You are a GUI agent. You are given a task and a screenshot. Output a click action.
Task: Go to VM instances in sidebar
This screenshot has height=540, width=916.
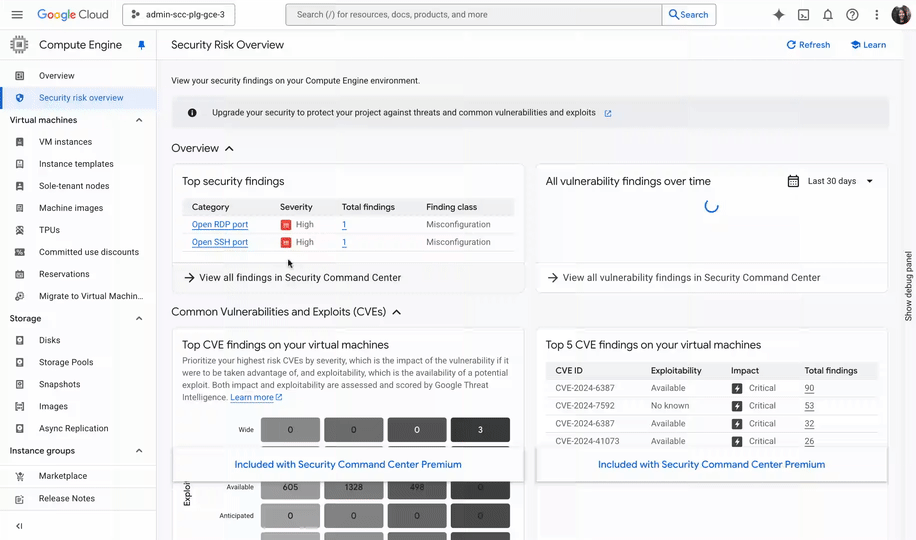[65, 142]
